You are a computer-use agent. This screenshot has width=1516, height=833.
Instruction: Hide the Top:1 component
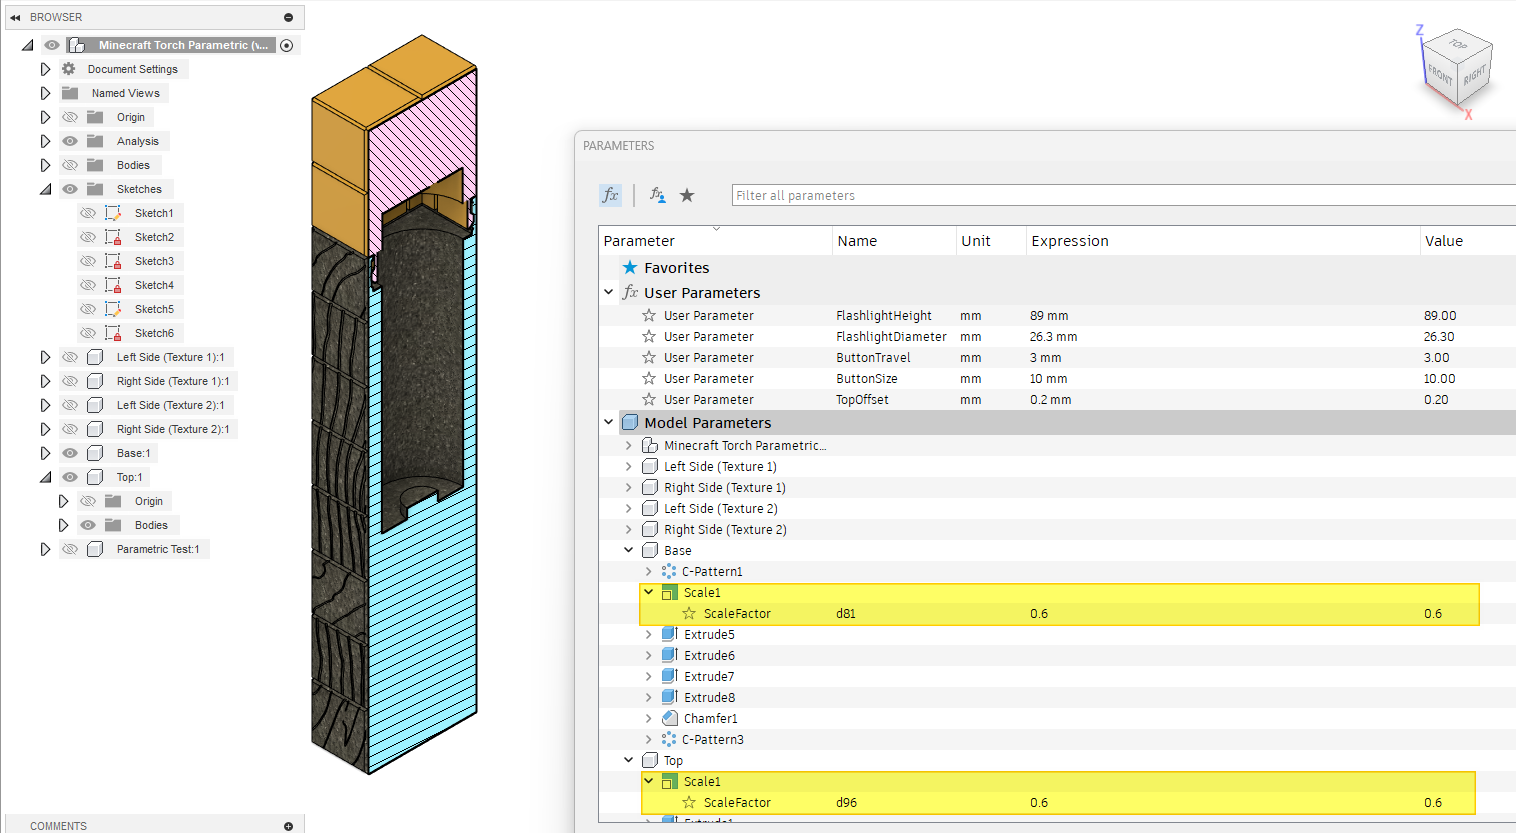pos(70,477)
